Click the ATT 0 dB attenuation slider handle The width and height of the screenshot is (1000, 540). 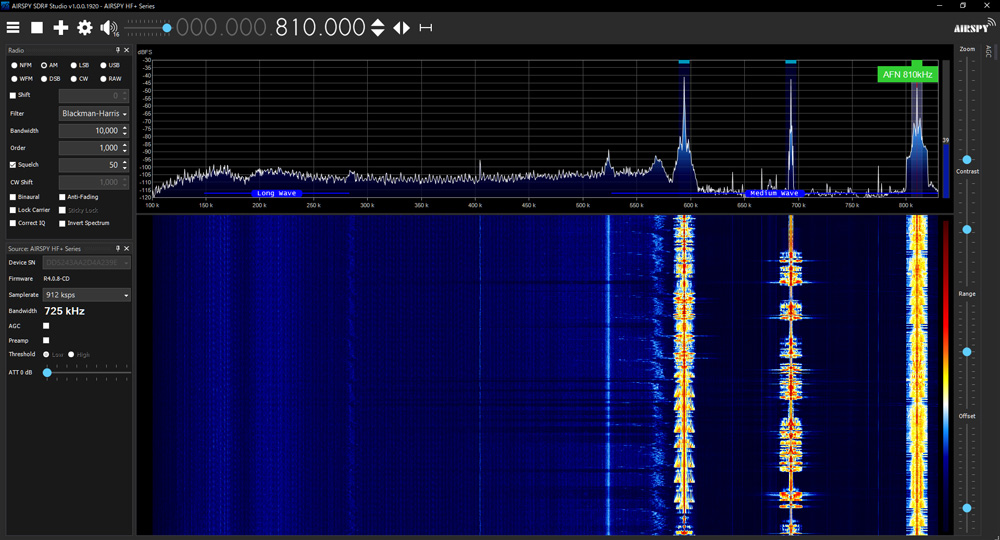[47, 372]
